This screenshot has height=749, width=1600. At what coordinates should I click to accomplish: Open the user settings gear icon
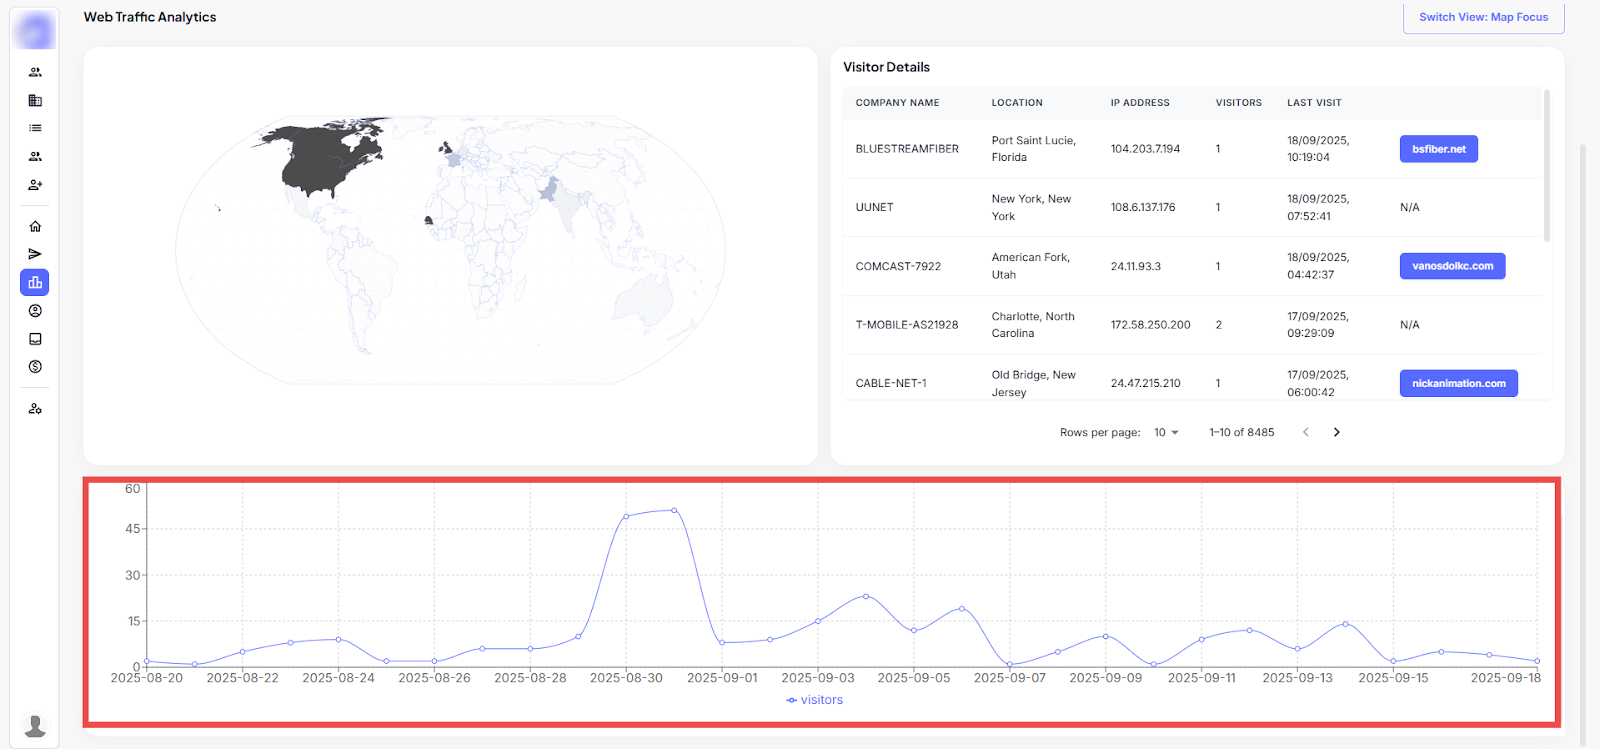tap(35, 409)
